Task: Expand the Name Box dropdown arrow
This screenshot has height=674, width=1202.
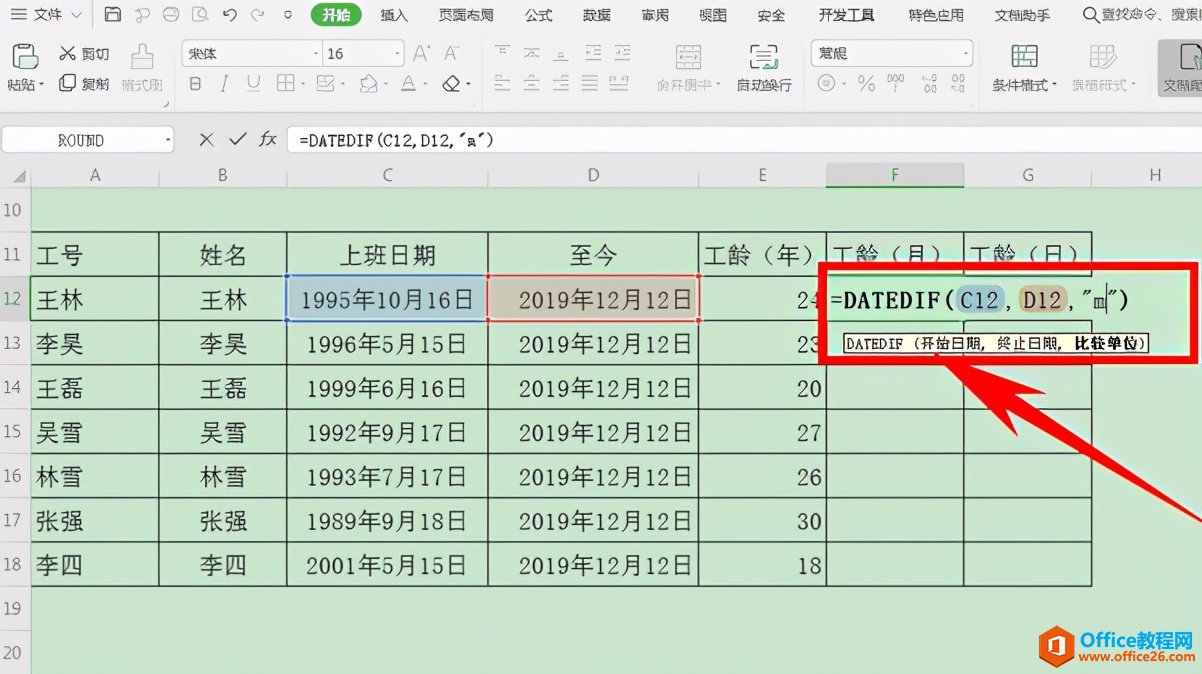Action: 166,140
